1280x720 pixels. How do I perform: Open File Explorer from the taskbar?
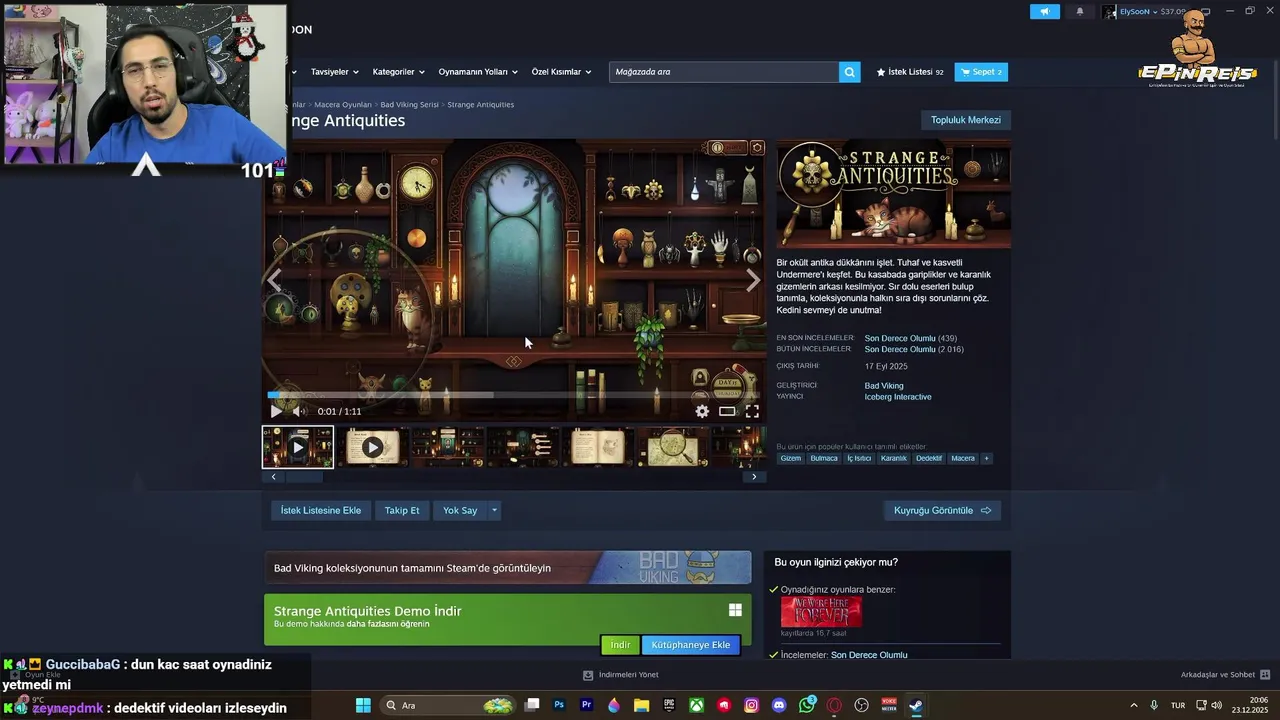[641, 705]
